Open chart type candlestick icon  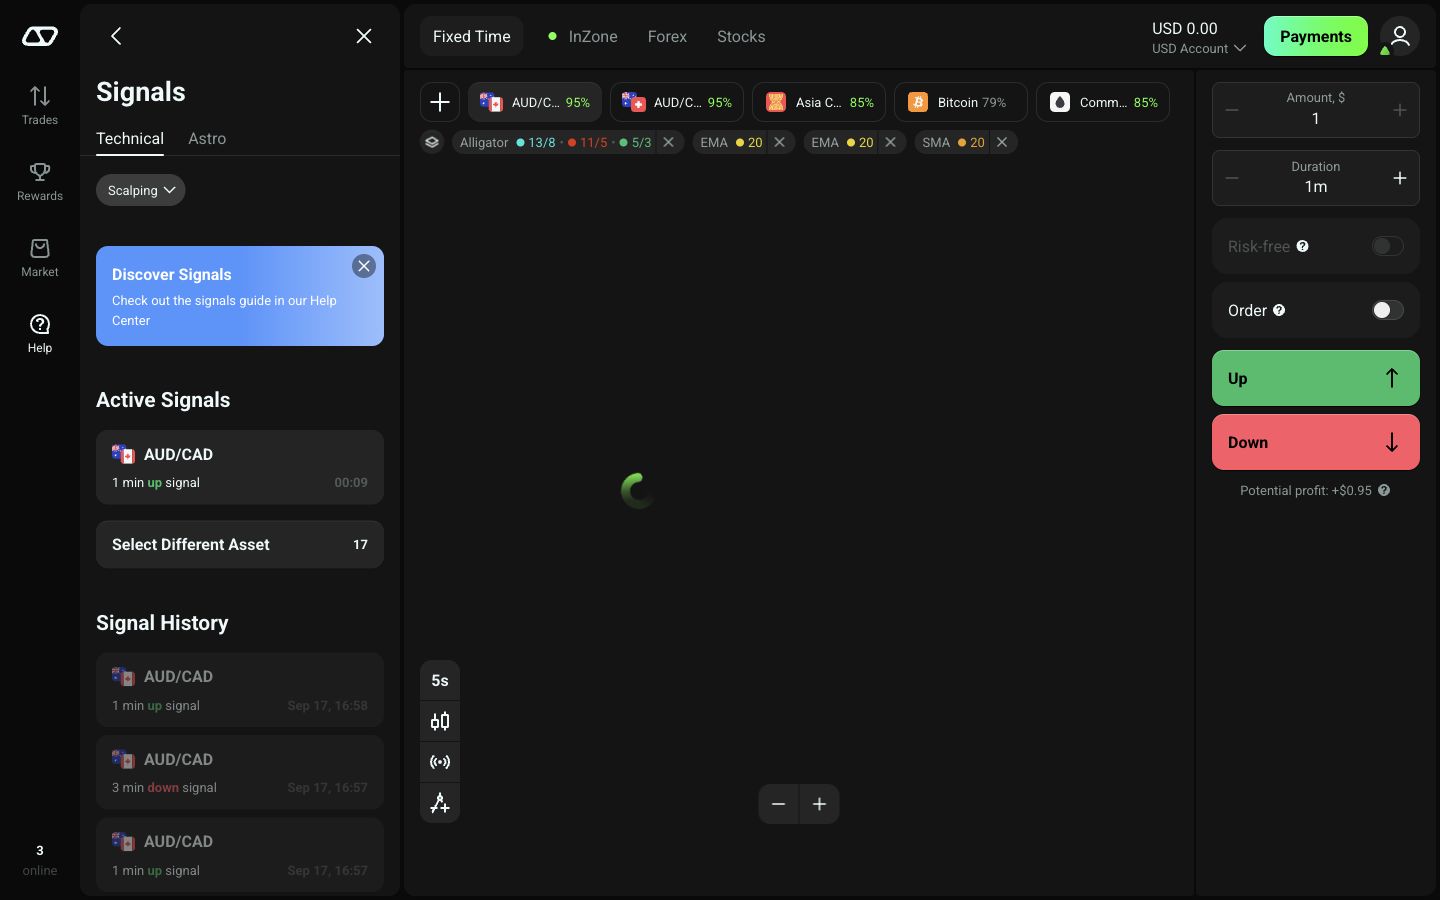point(440,721)
